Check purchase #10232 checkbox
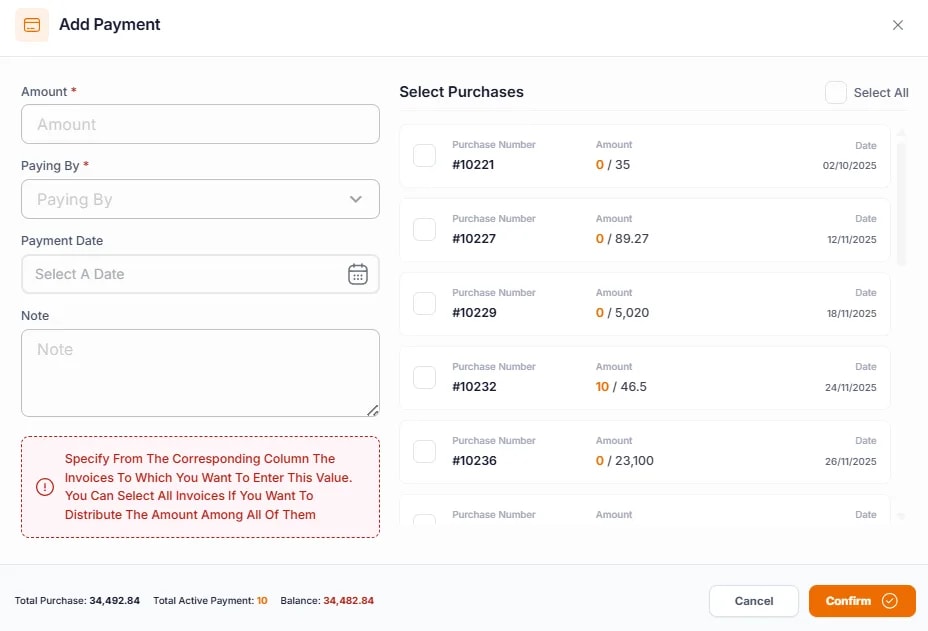 [x=424, y=377]
